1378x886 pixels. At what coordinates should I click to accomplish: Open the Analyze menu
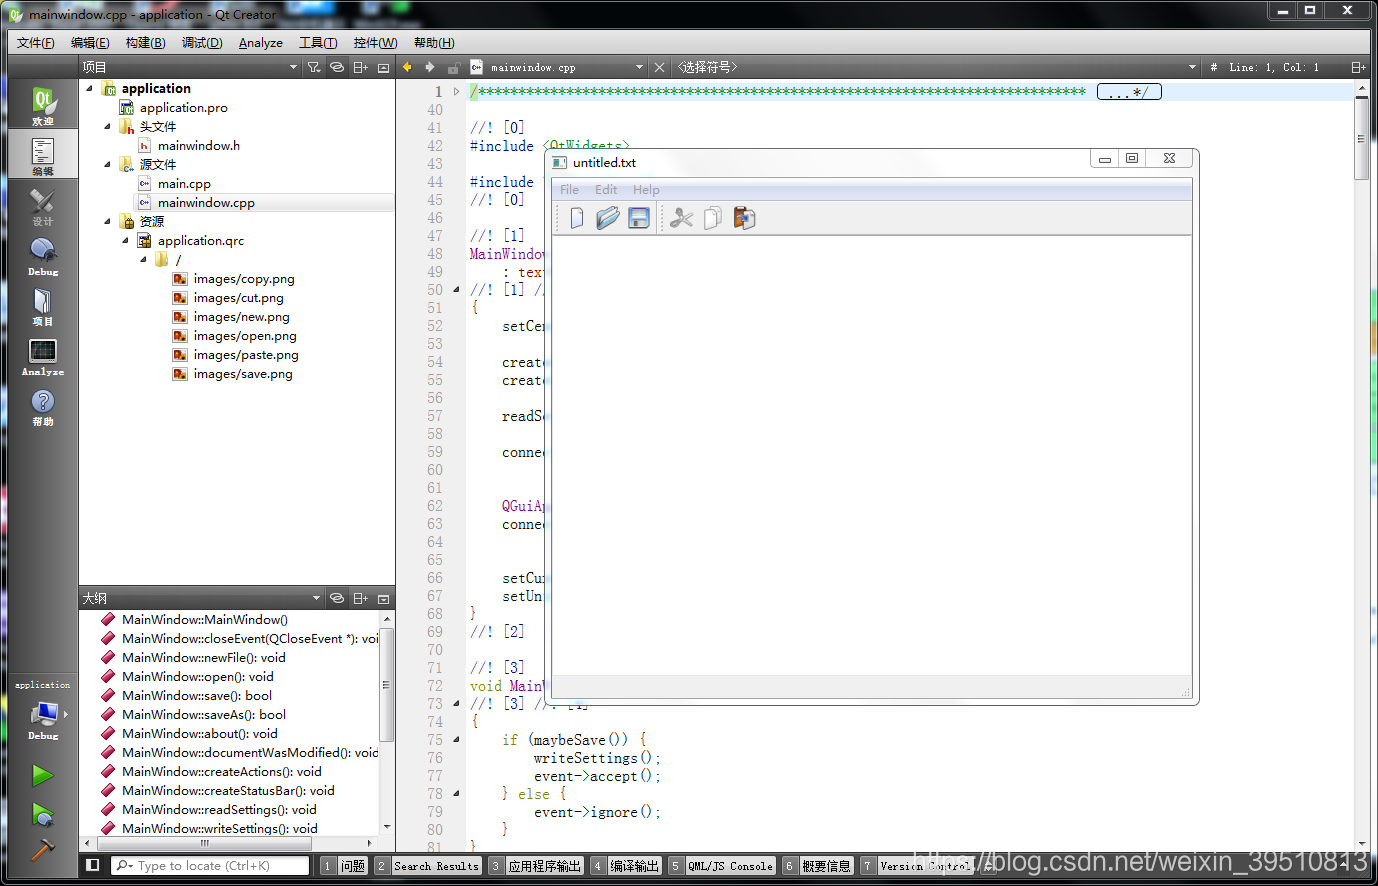pyautogui.click(x=261, y=43)
